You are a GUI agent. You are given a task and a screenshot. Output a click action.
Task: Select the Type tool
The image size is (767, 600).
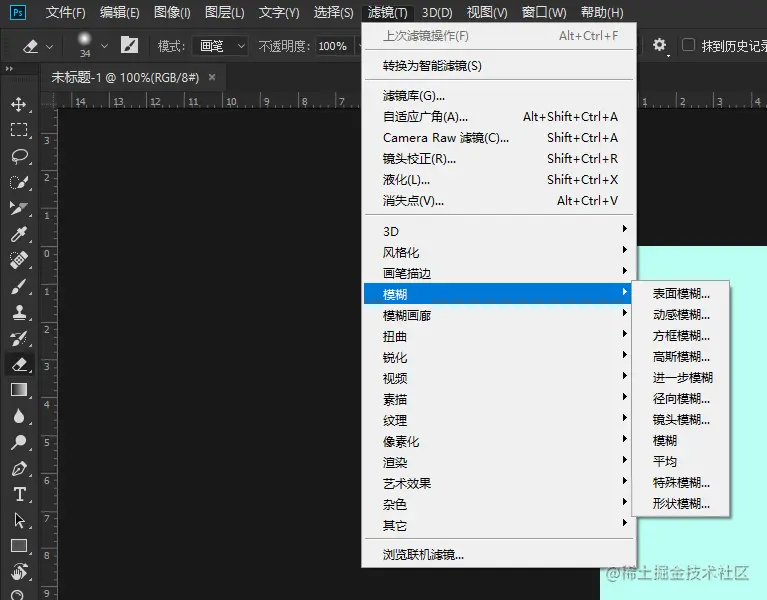coord(19,494)
